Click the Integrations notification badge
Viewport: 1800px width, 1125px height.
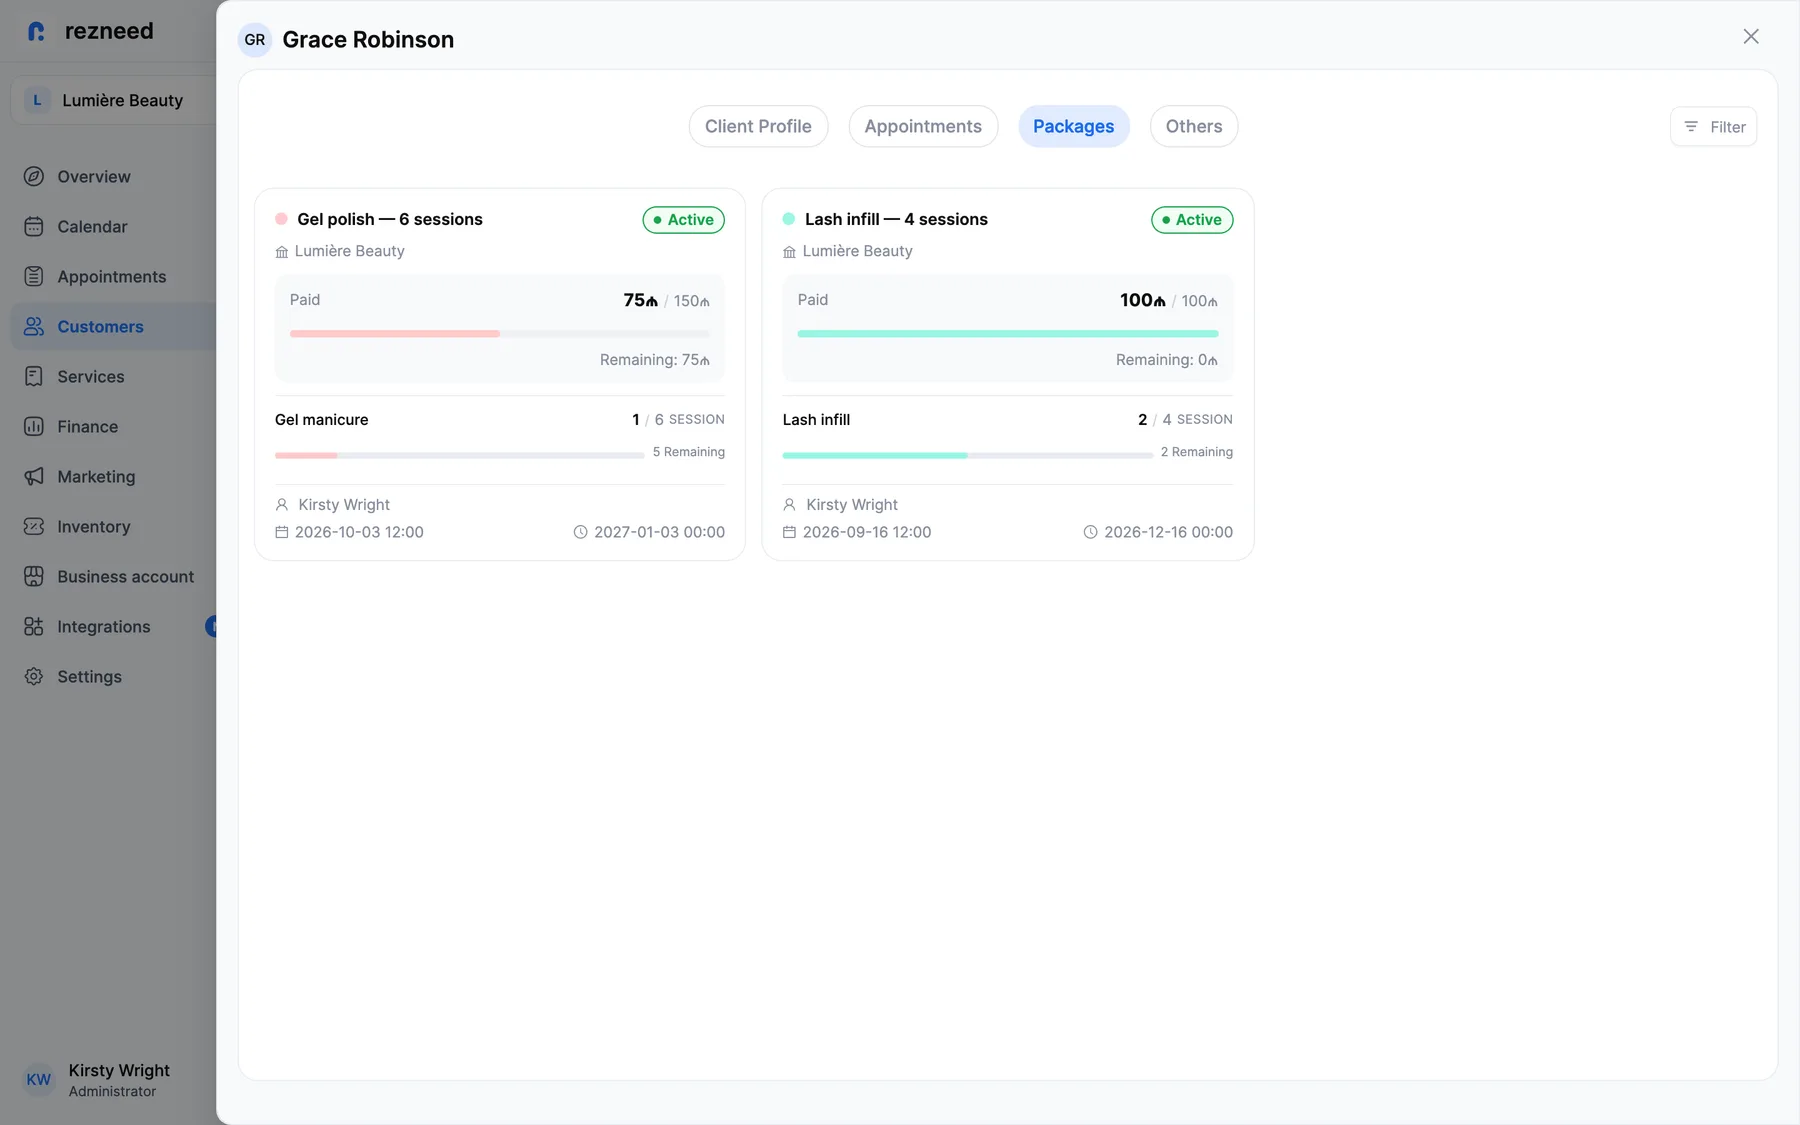(x=211, y=626)
